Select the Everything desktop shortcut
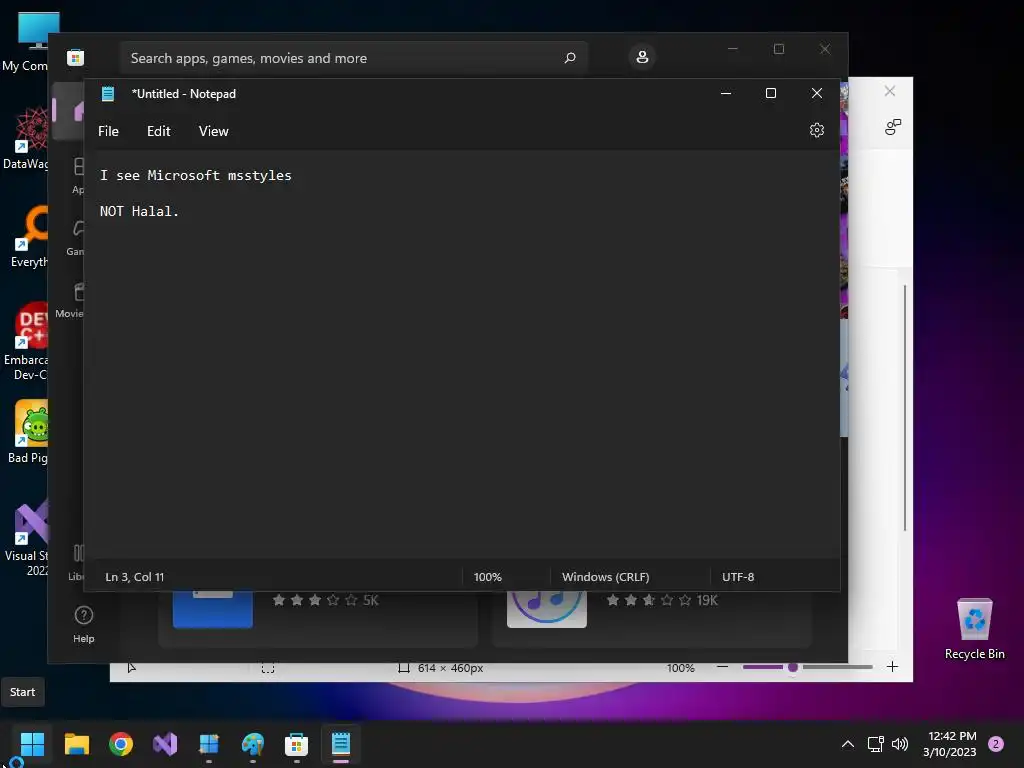 point(28,236)
